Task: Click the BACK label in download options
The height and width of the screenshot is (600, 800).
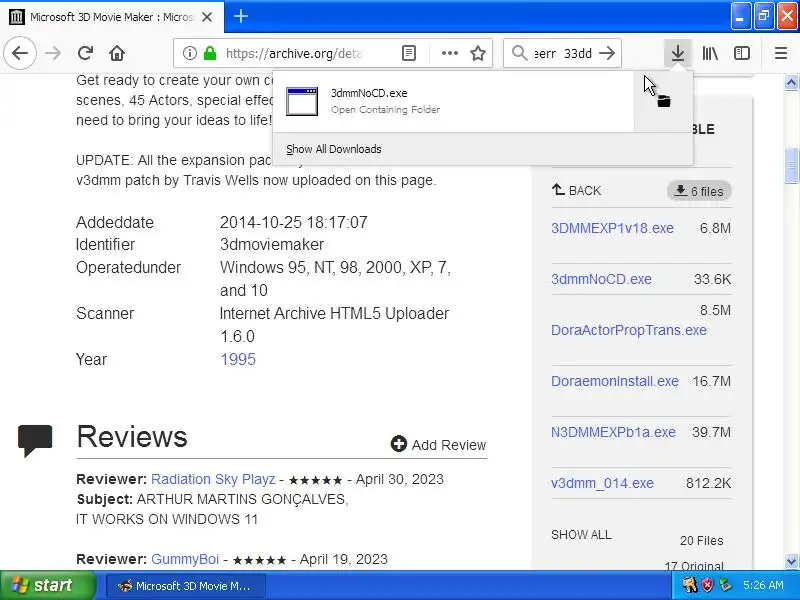Action: (x=585, y=190)
